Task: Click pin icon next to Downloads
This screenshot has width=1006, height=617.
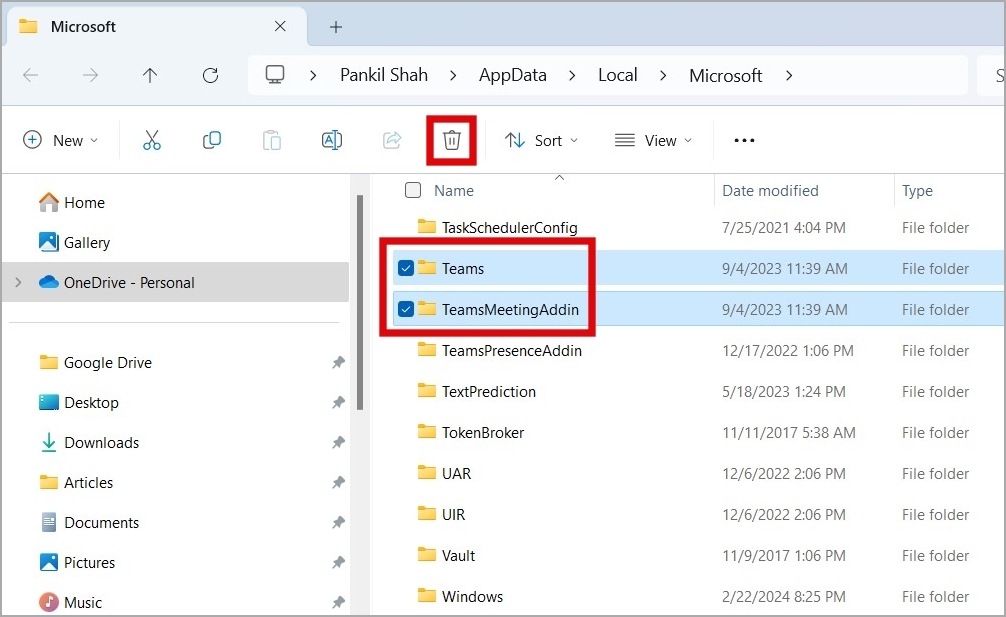Action: pos(338,442)
